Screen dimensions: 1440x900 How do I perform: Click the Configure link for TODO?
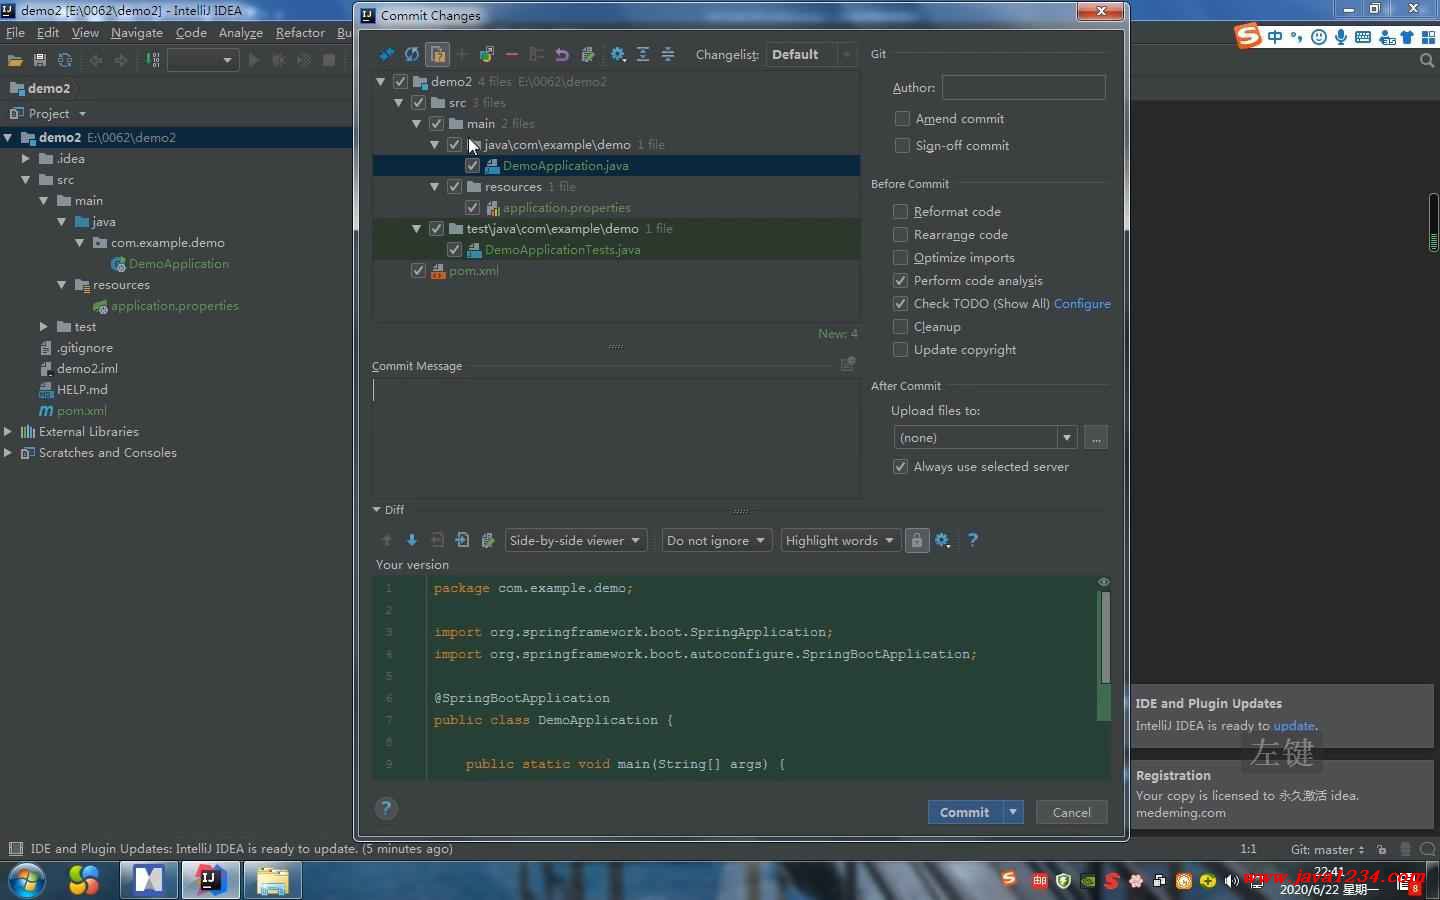click(1082, 303)
